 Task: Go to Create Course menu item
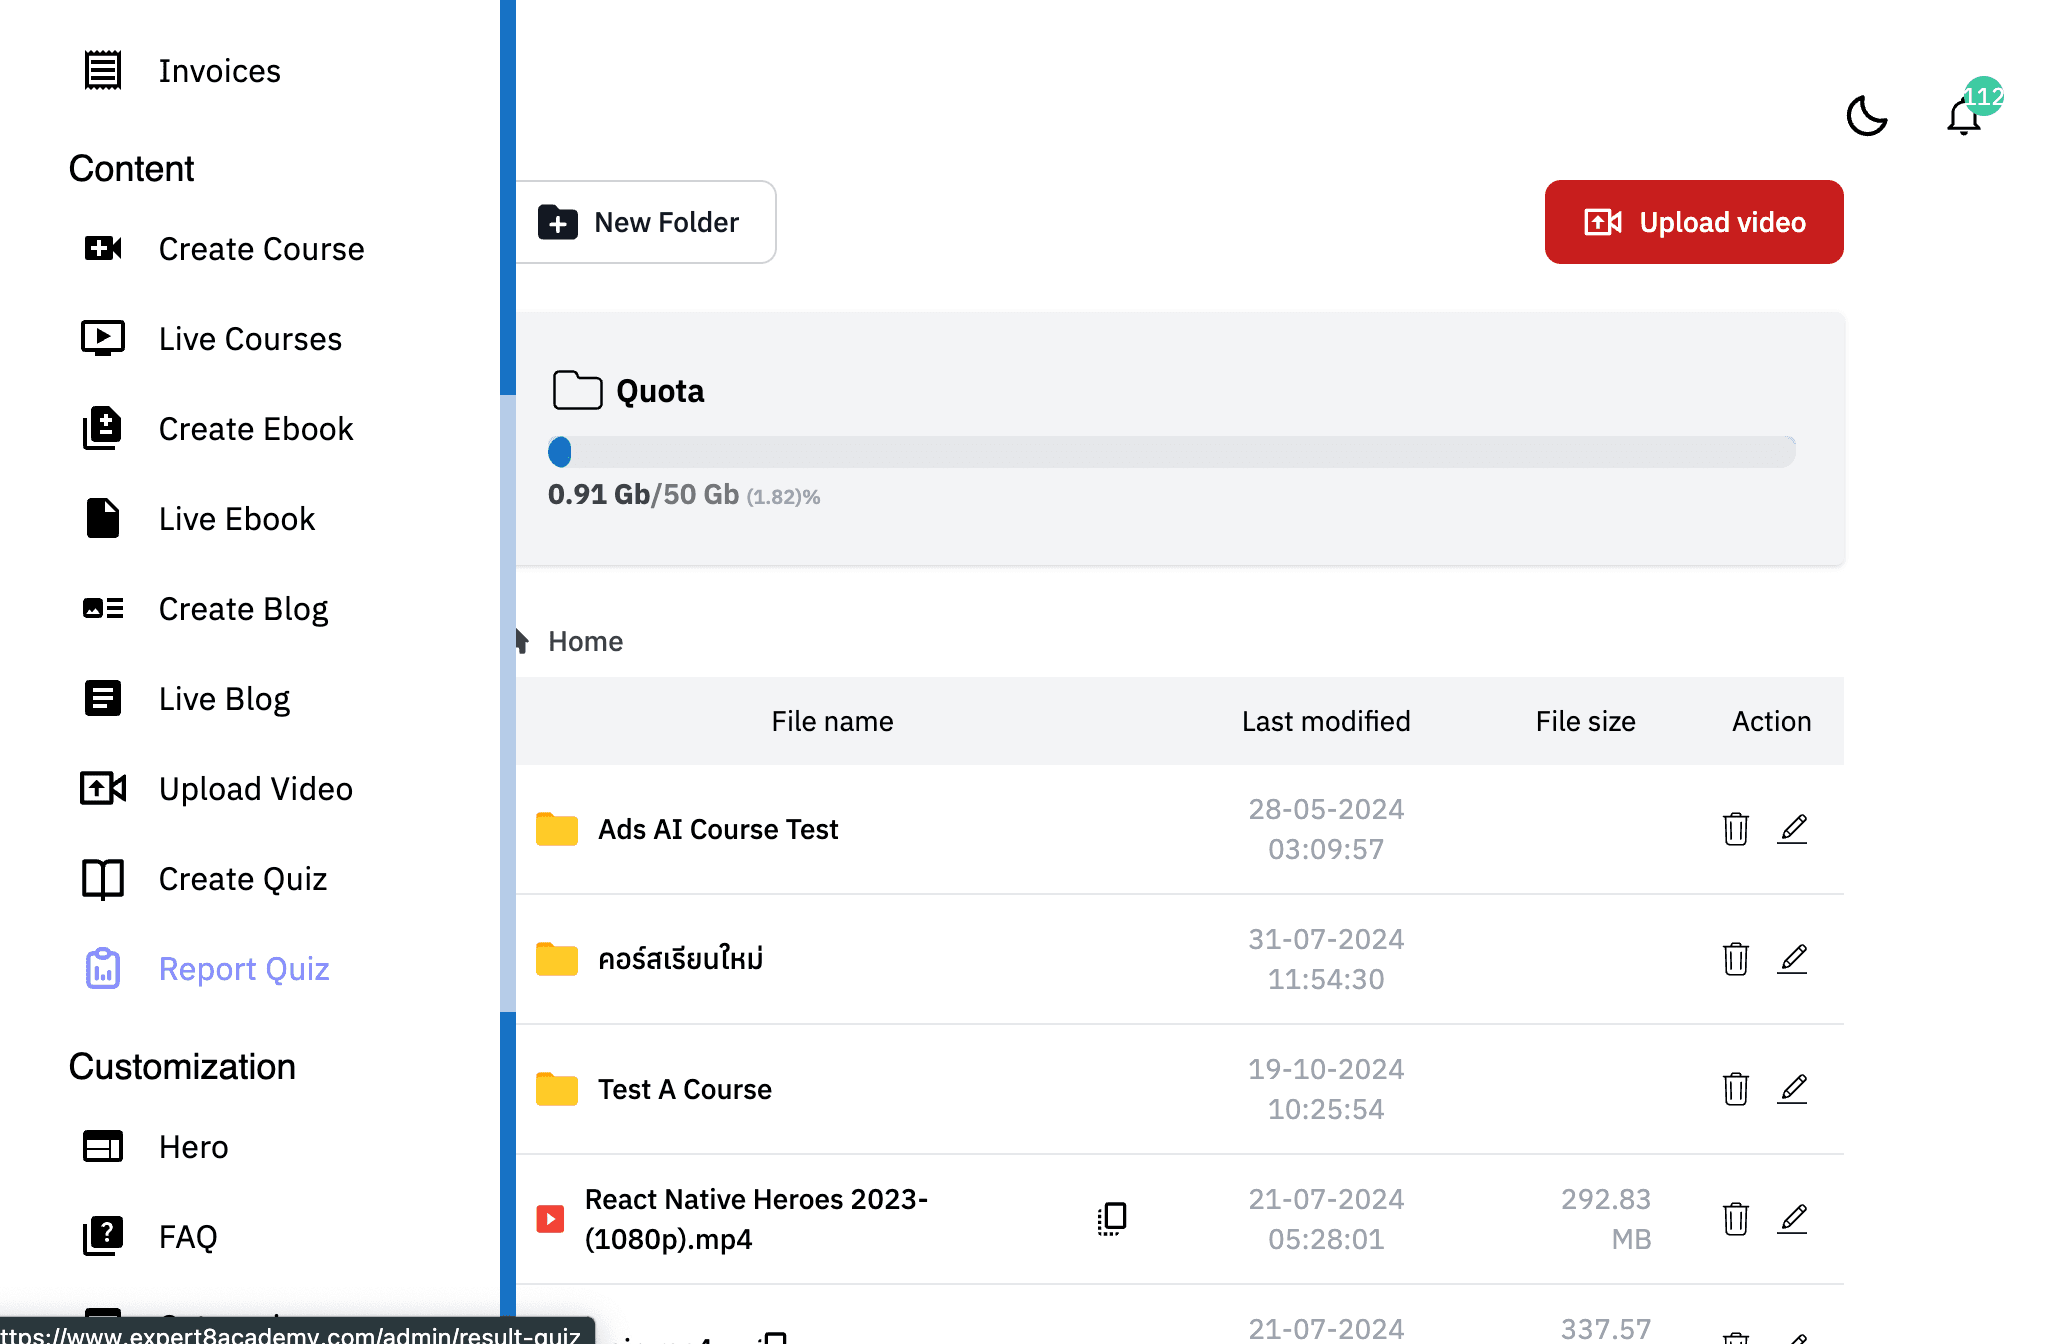click(x=261, y=249)
